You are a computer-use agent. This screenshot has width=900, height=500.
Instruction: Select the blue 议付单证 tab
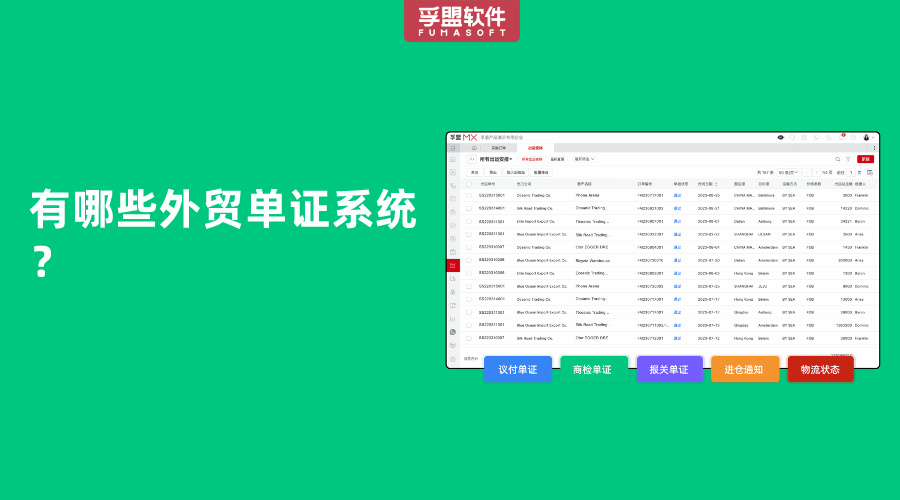click(518, 369)
